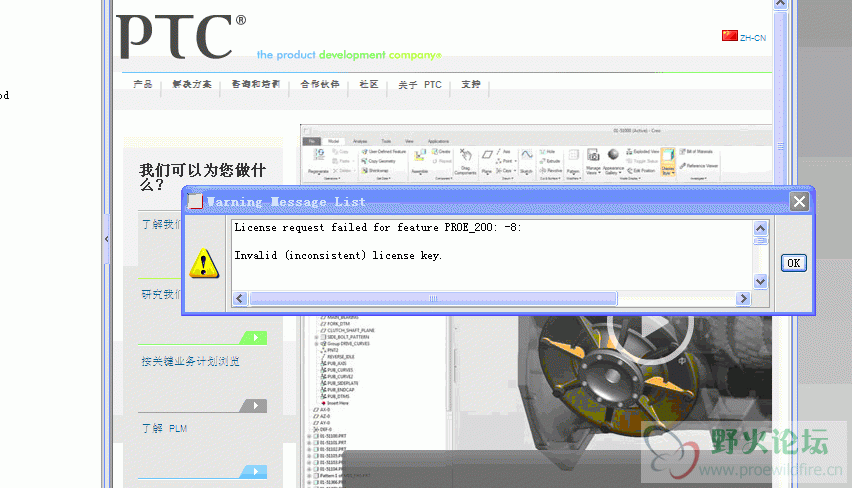
Task: Select the File tab in the Creo ribbon
Action: [x=312, y=141]
